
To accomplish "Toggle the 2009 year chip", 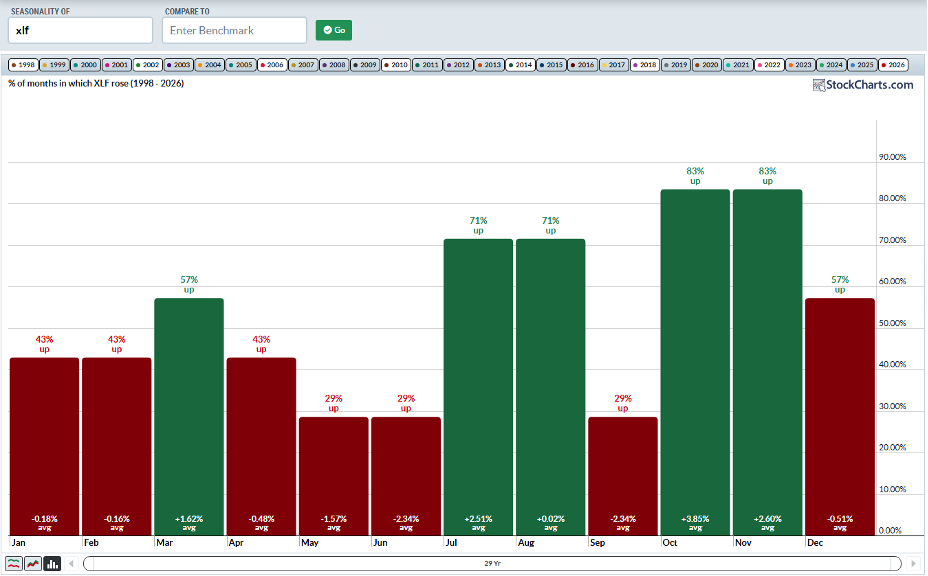I will tap(365, 65).
